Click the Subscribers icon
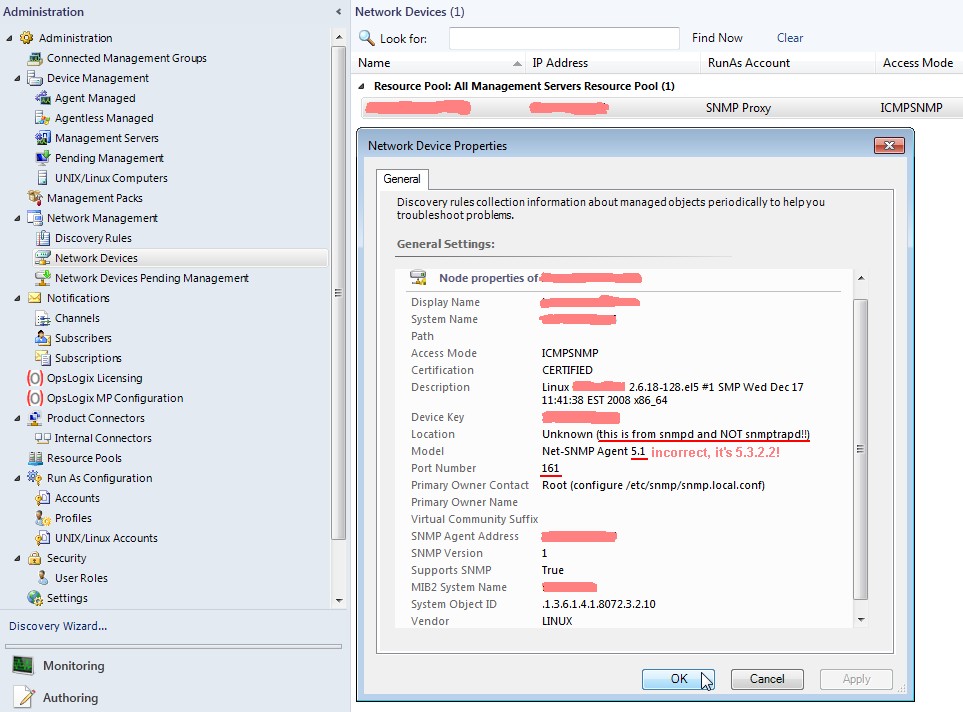Screen dimensions: 963x712 43,338
